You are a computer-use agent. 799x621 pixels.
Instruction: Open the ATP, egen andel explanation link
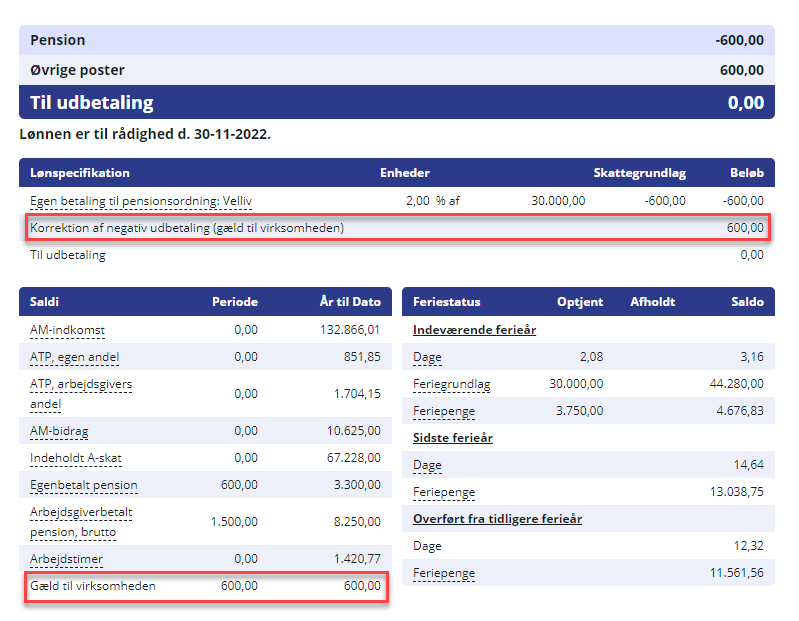pyautogui.click(x=74, y=357)
